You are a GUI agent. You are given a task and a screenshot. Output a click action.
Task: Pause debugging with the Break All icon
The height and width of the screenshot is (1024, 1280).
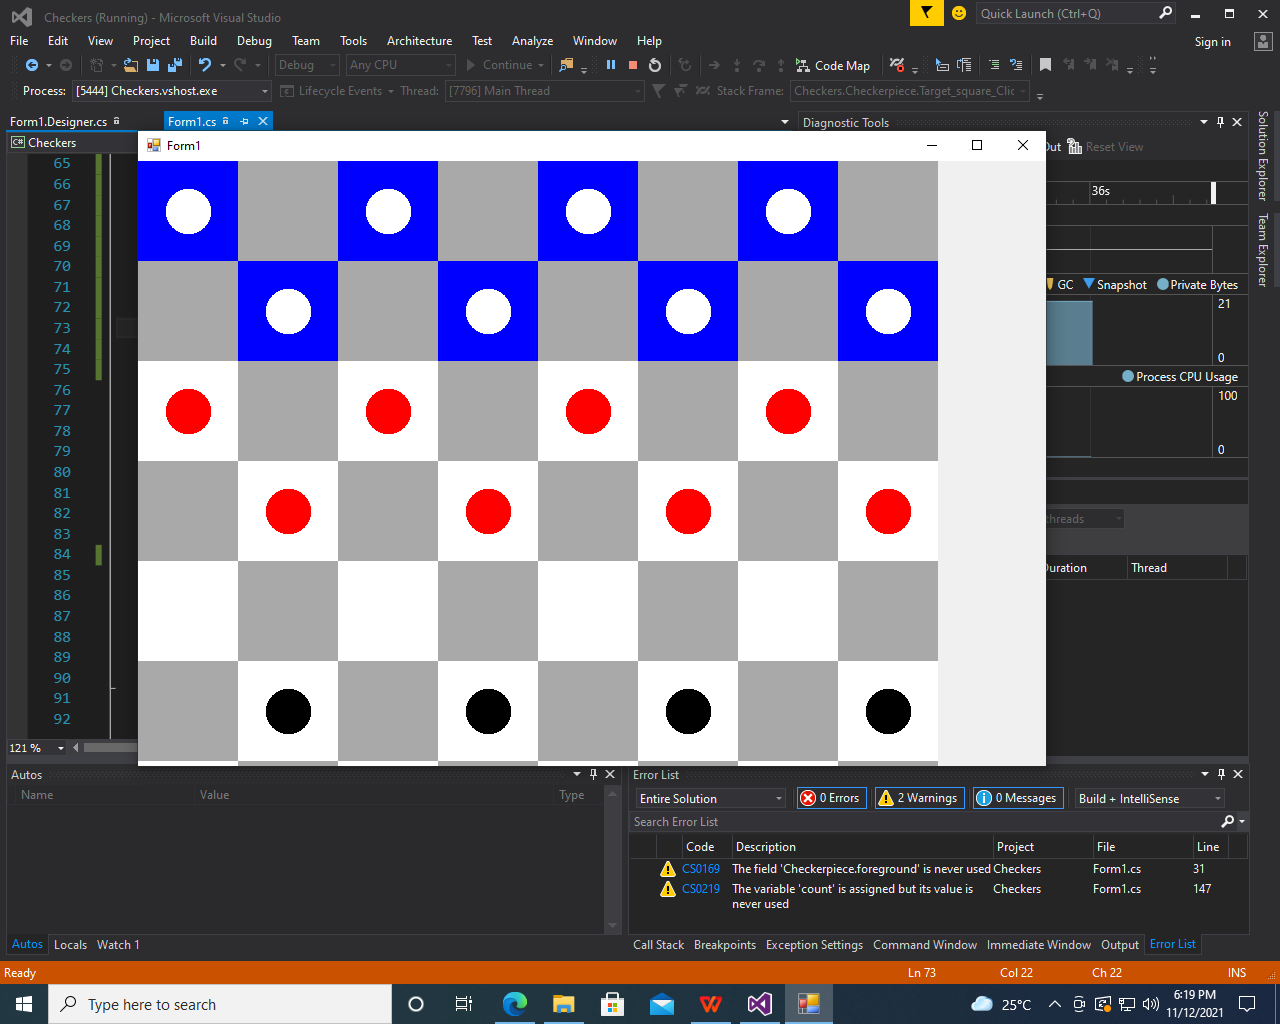[611, 65]
